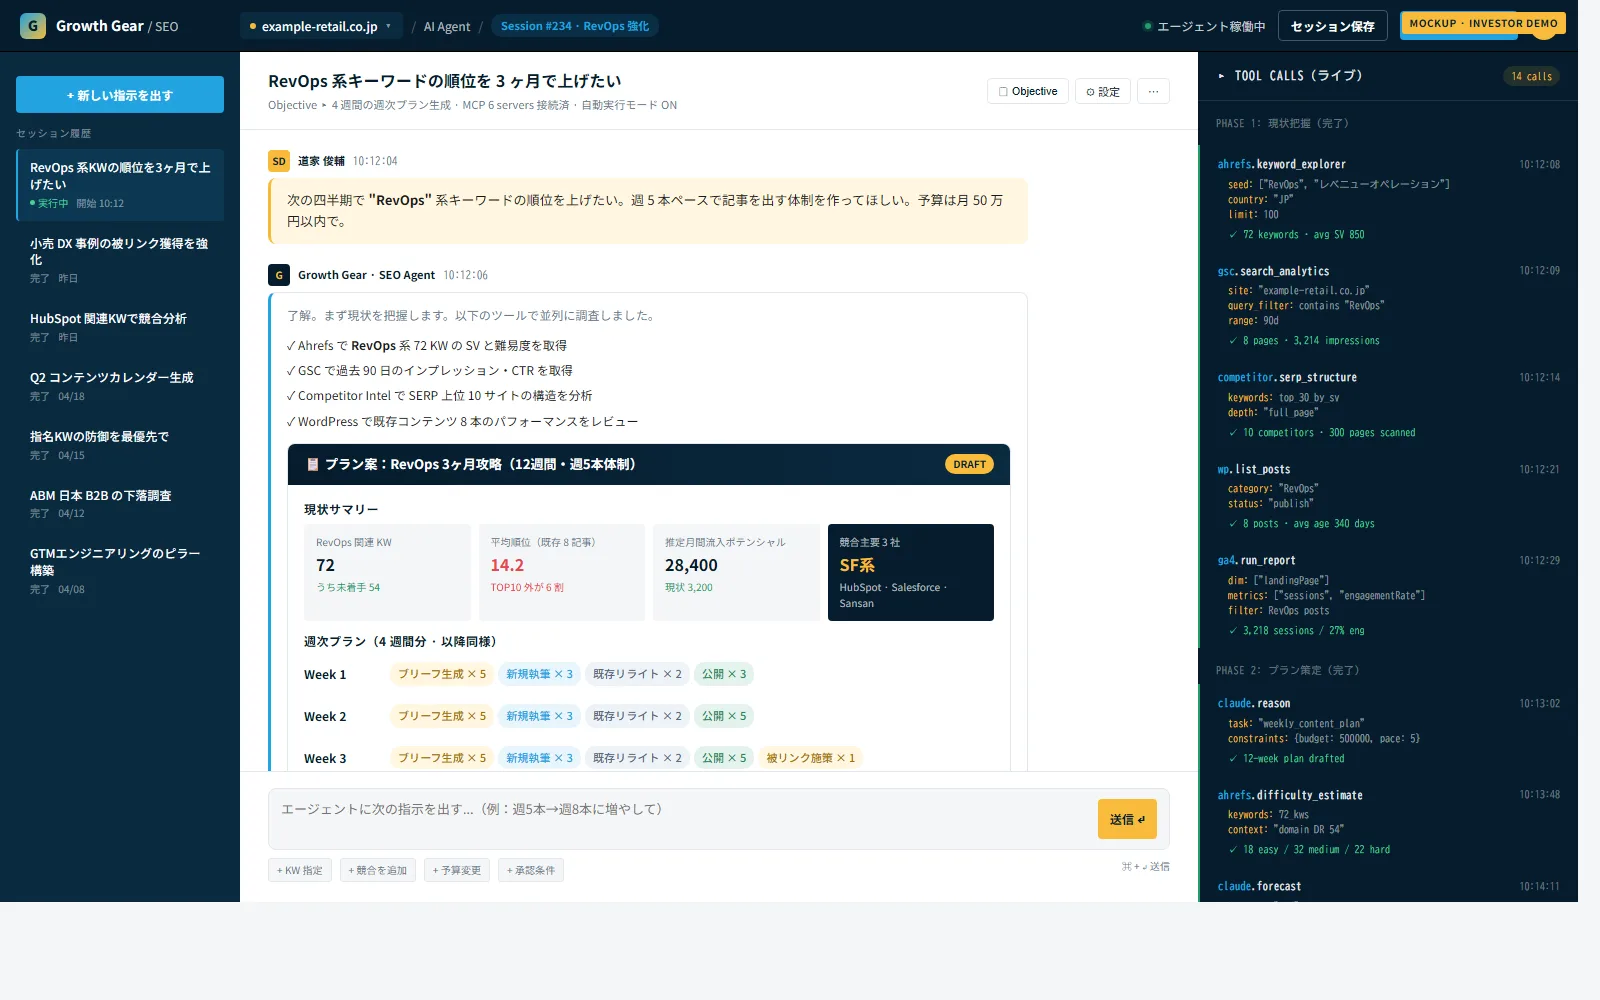Viewport: 1600px width, 1000px height.
Task: Click Week 3 被リンク施策 × 1 tag
Action: (x=811, y=758)
